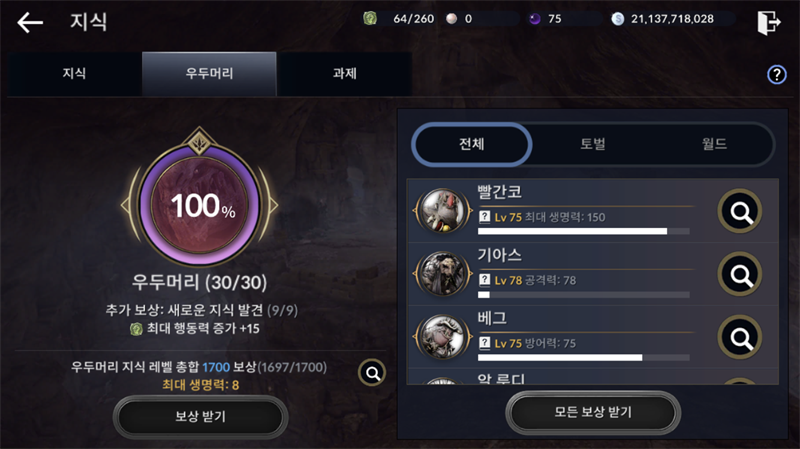This screenshot has width=800, height=449.
Task: Claim reward with 보상 받기 button
Action: click(x=201, y=417)
